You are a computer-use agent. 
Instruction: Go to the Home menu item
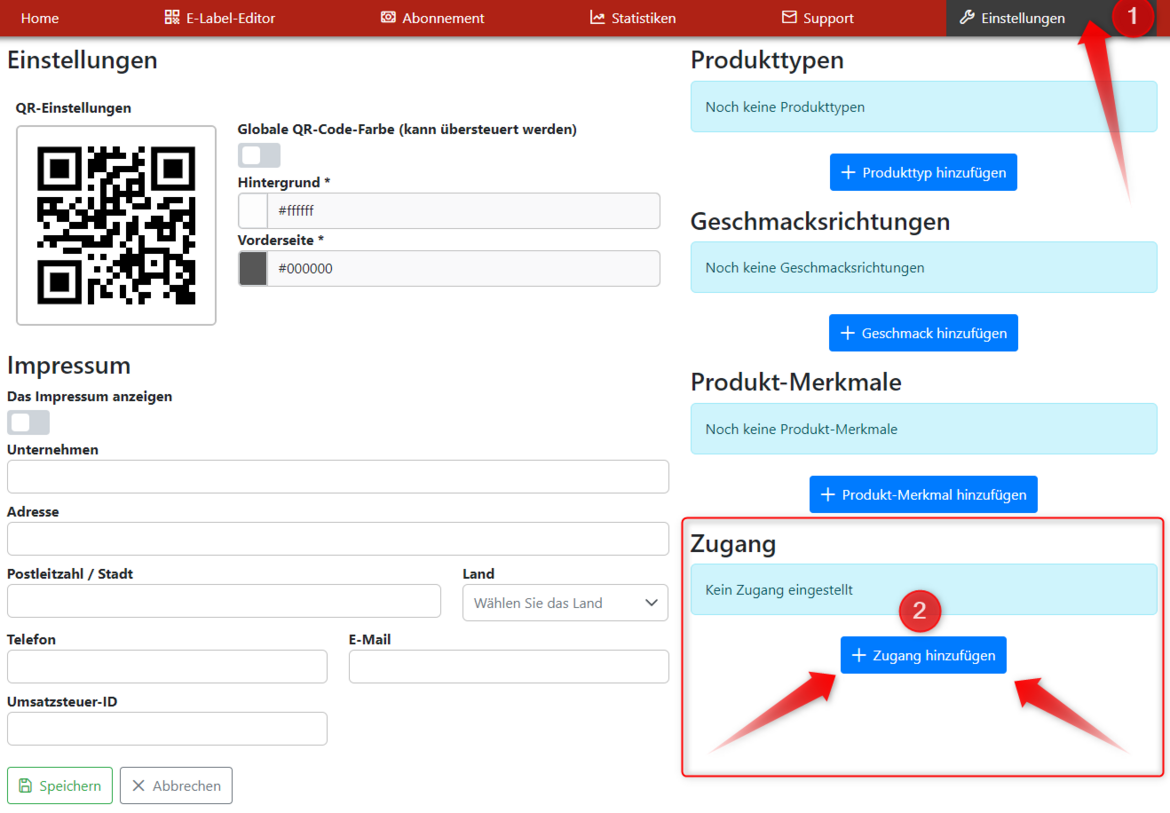[x=40, y=18]
